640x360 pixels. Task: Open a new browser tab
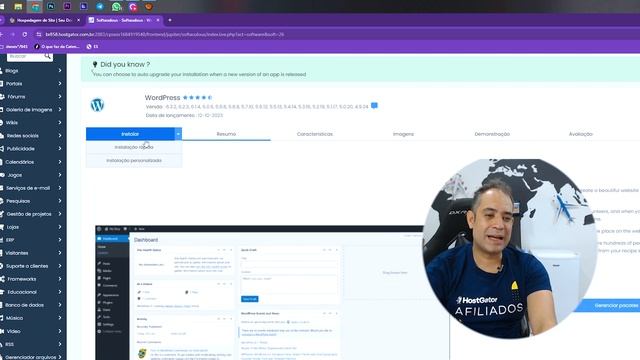coord(170,20)
